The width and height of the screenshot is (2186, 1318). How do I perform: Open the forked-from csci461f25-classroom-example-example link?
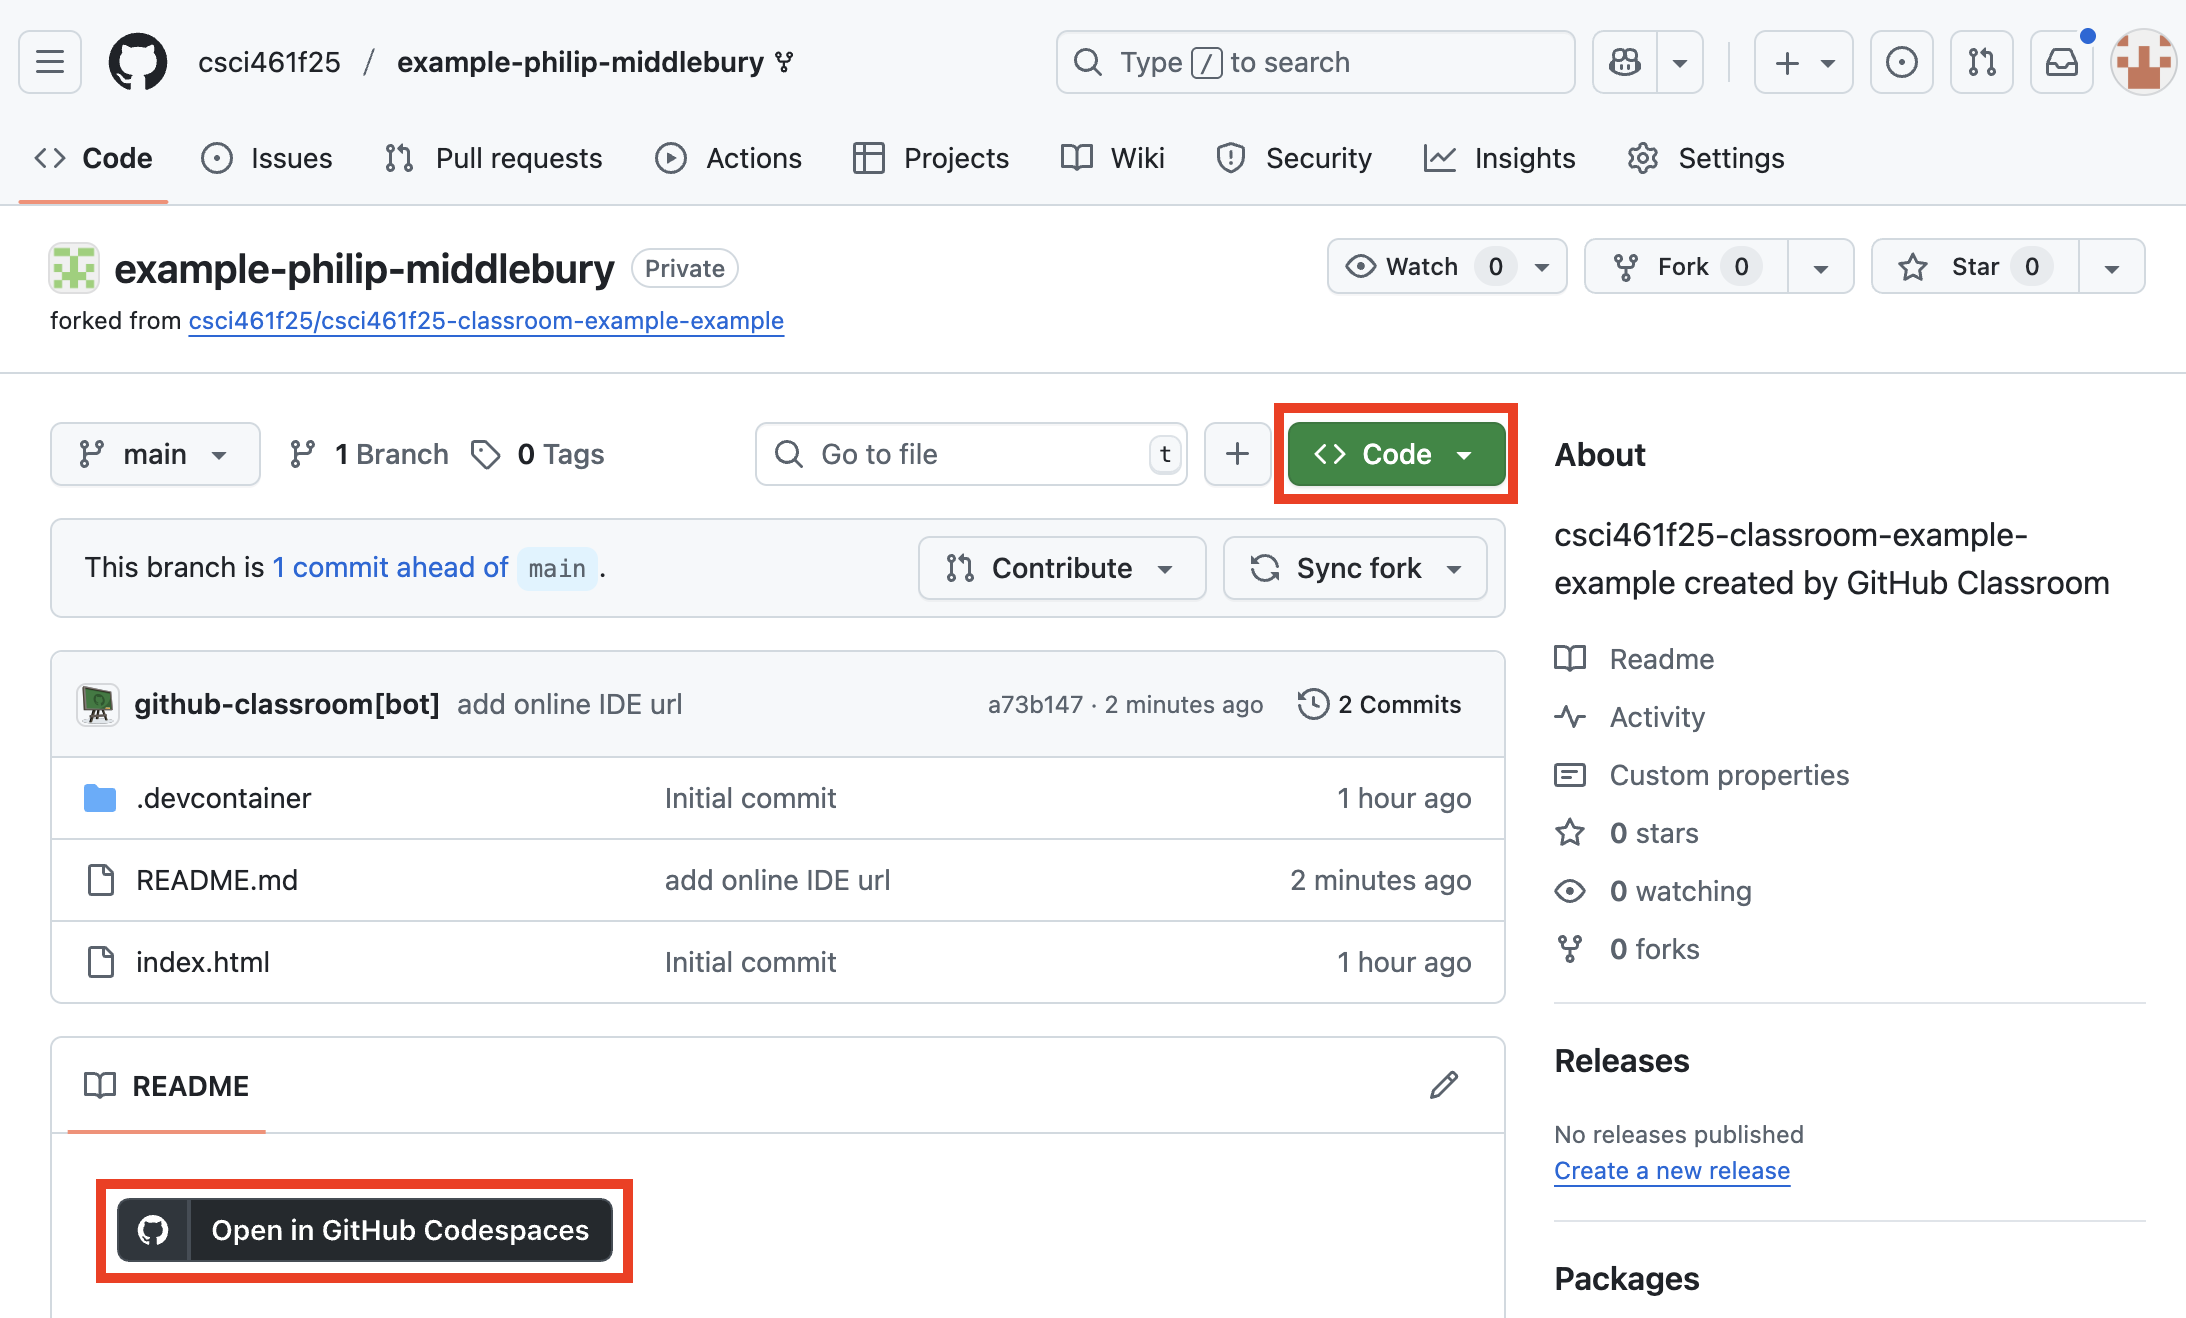486,321
